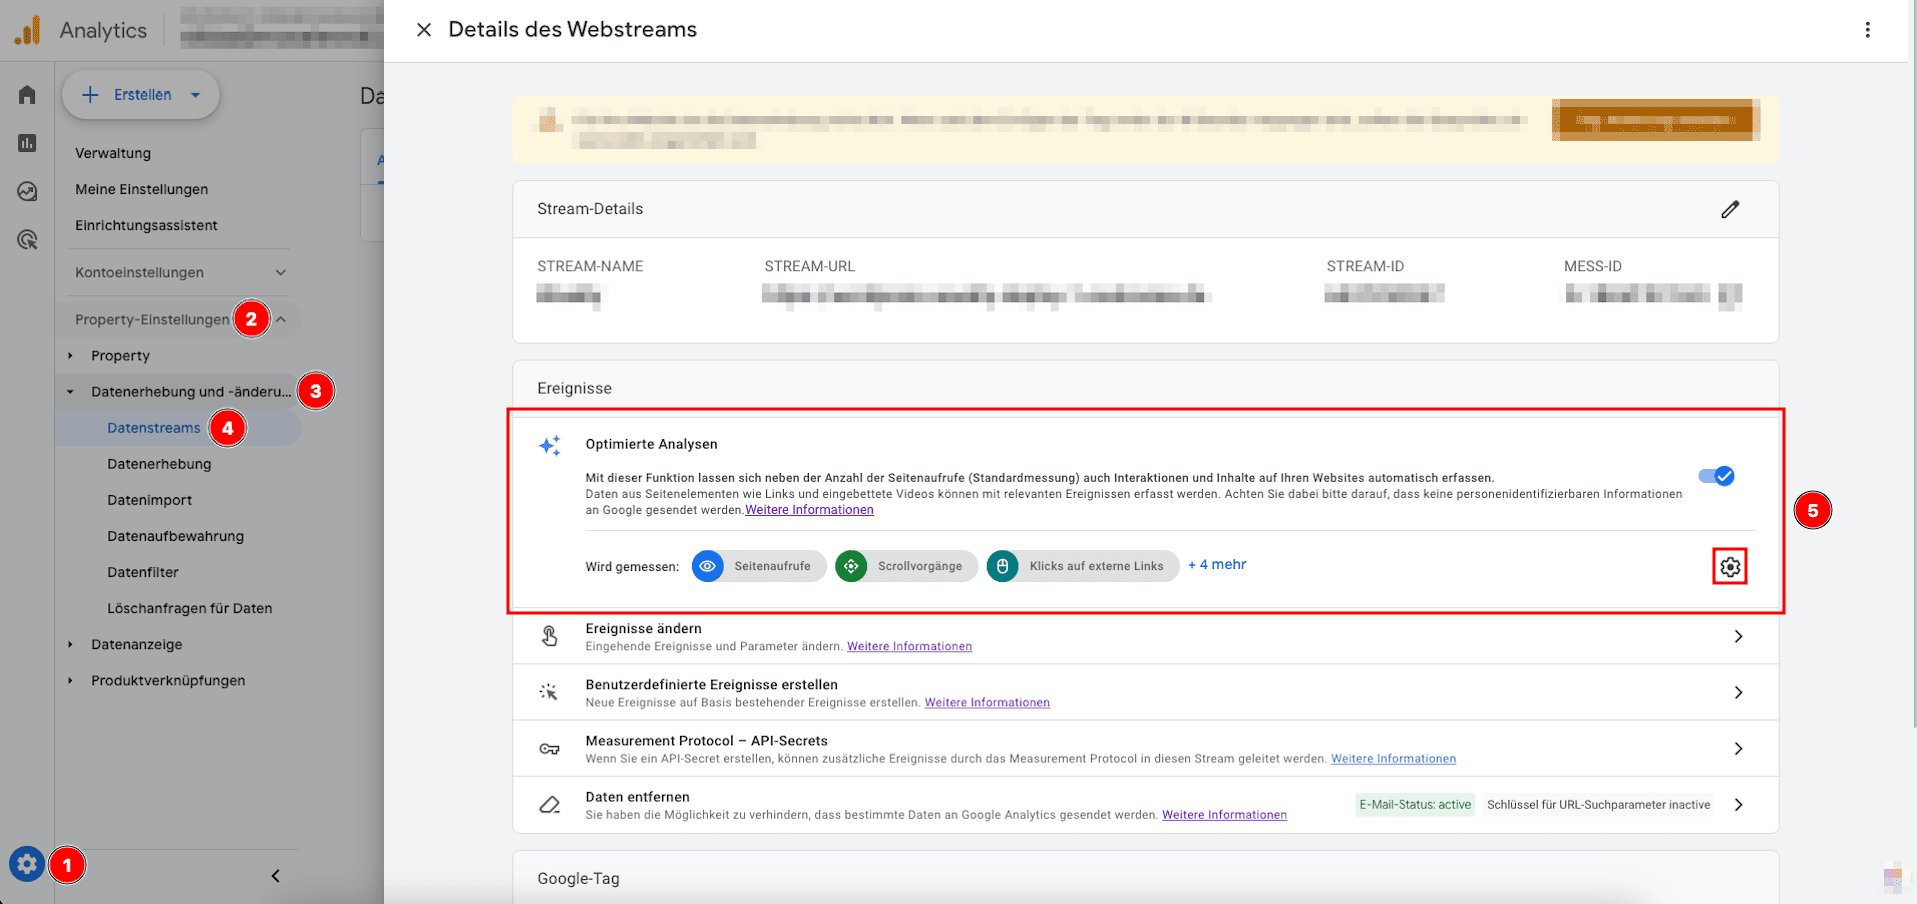Click the Home icon in left sidebar
This screenshot has height=904, width=1917.
(x=27, y=95)
